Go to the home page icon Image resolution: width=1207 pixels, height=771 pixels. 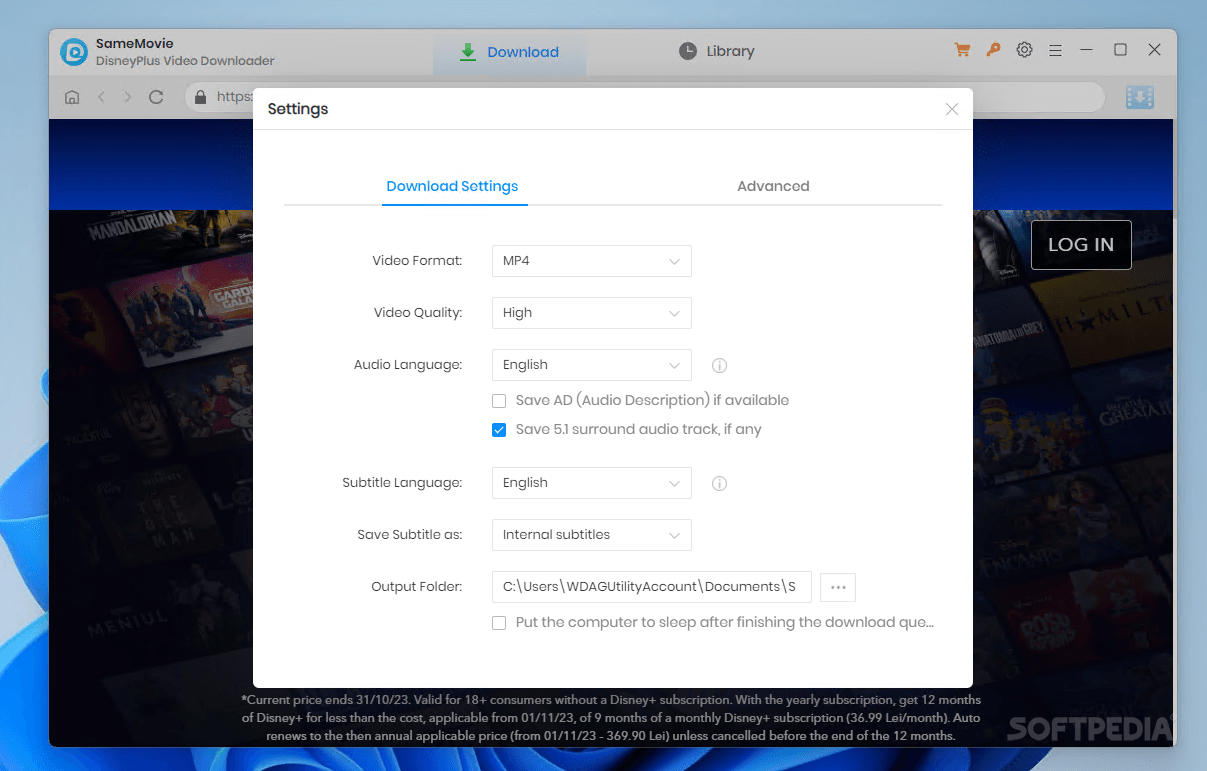[72, 97]
